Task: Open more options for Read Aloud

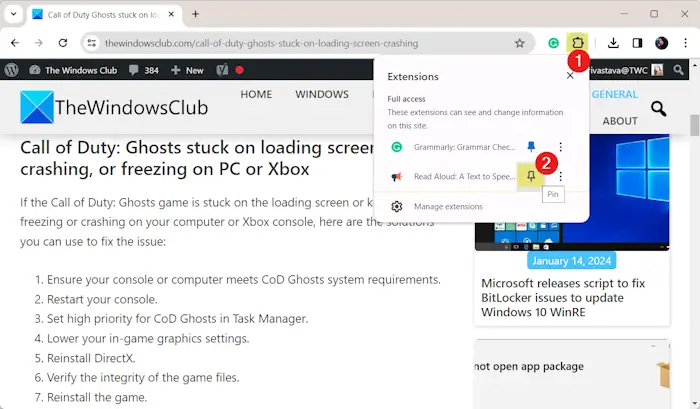Action: [x=560, y=176]
